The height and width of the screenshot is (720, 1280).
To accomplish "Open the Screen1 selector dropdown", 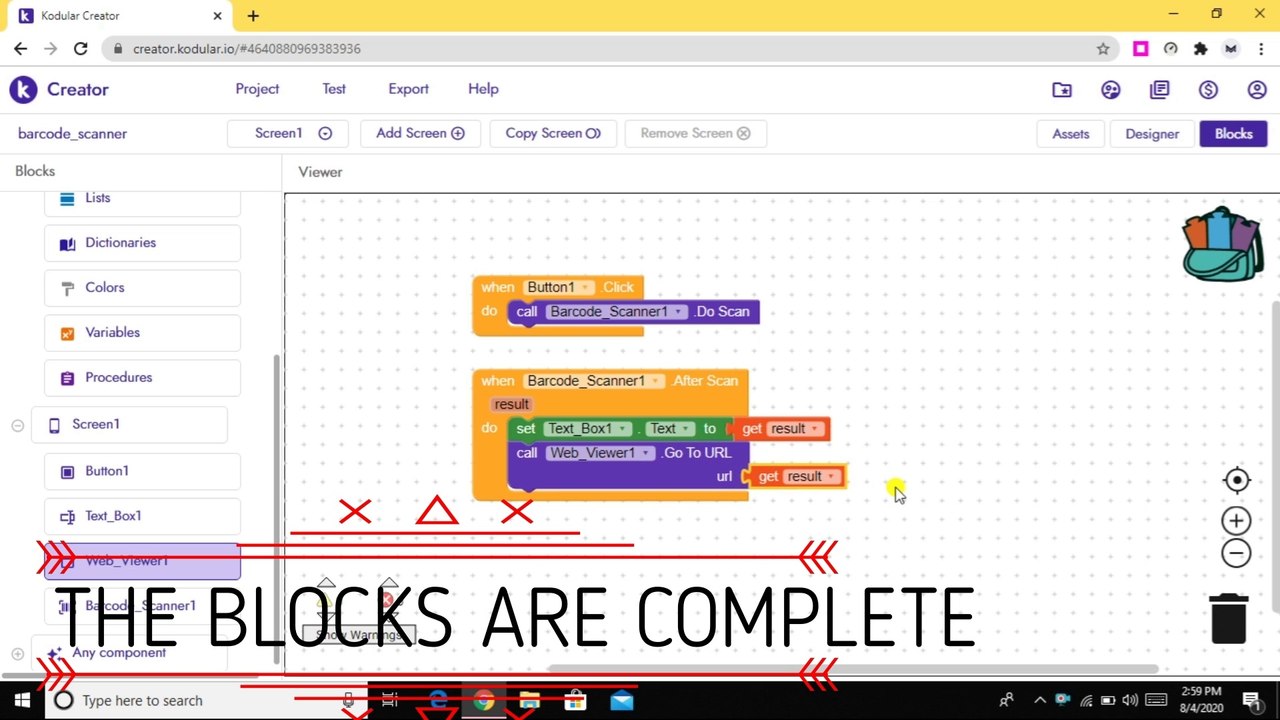I will pyautogui.click(x=288, y=133).
